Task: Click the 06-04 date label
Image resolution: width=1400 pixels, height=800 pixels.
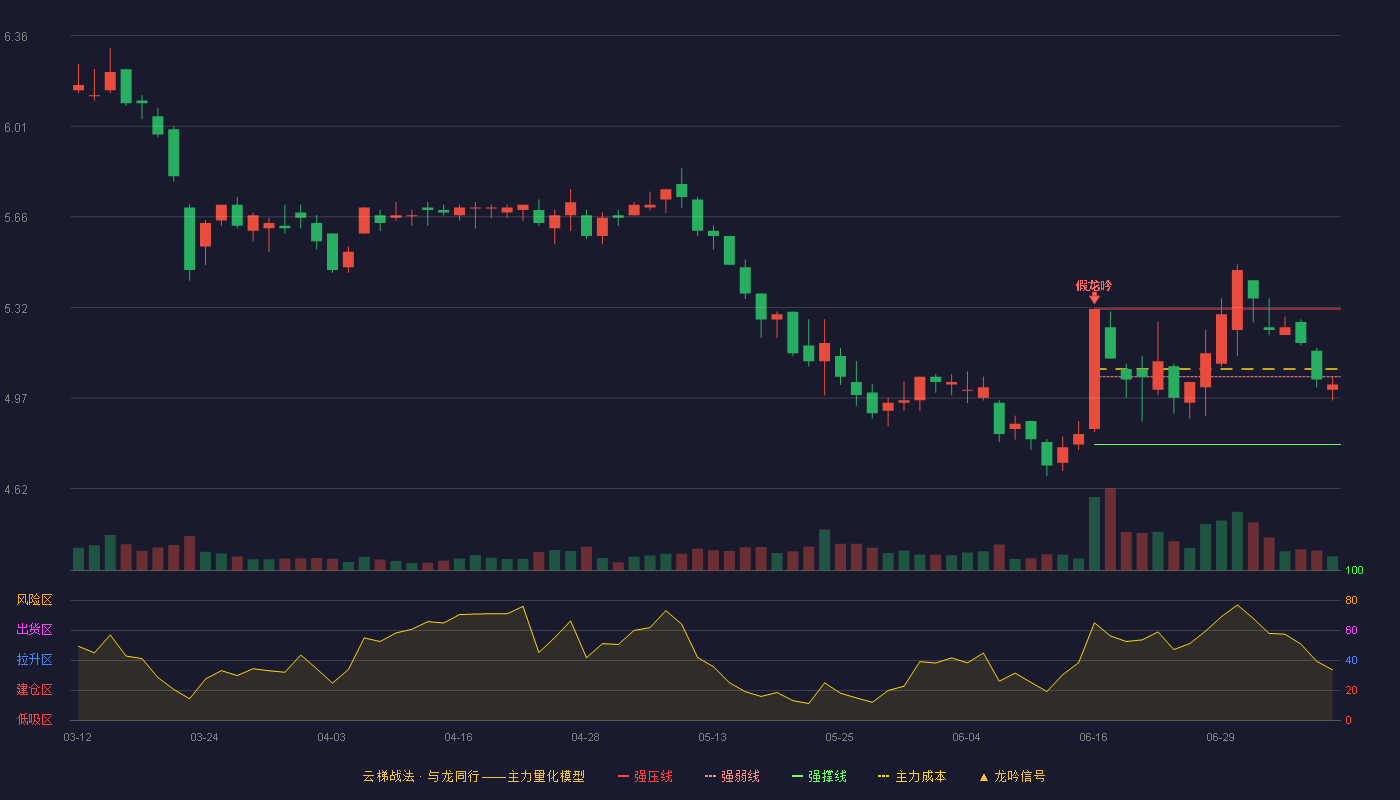Action: click(x=966, y=737)
